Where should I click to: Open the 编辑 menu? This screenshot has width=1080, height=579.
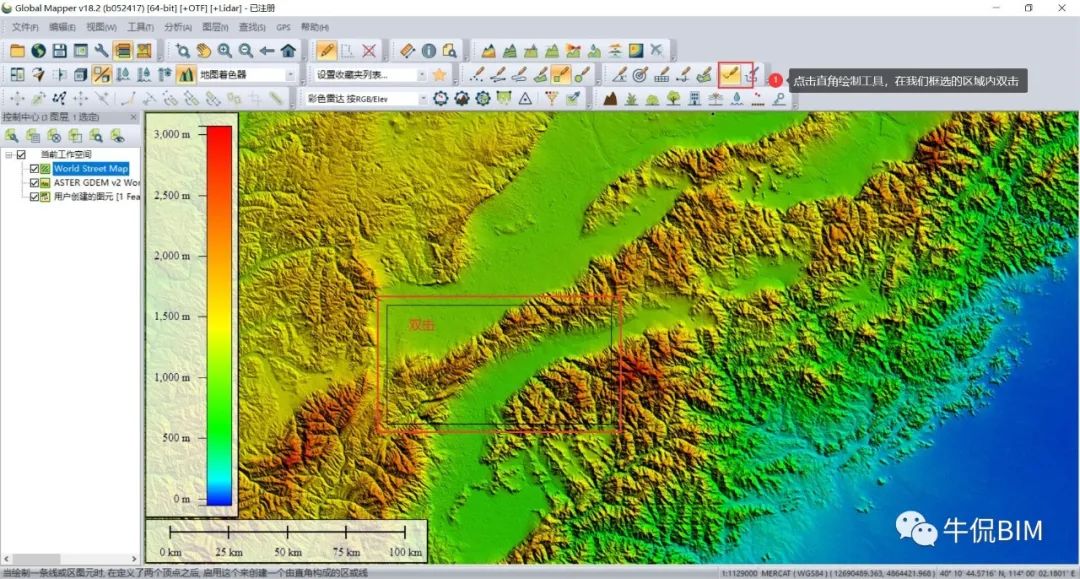62,27
